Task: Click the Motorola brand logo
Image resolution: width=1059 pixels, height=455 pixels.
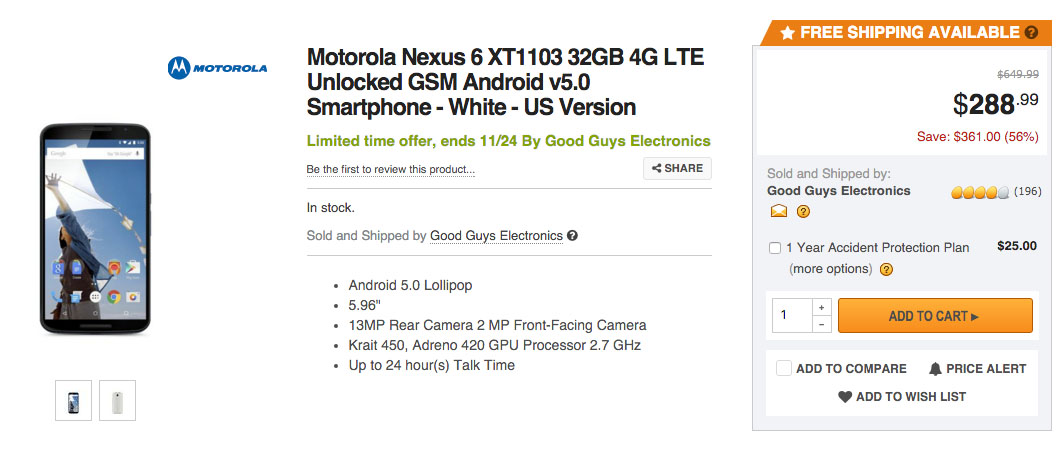Action: click(217, 68)
